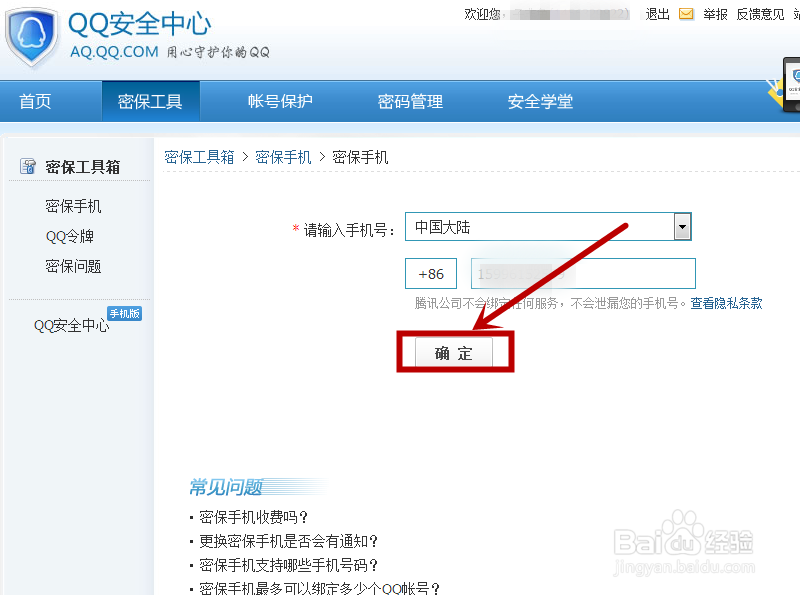Open the 反馈意见 feedback link
800x595 pixels.
click(x=760, y=14)
